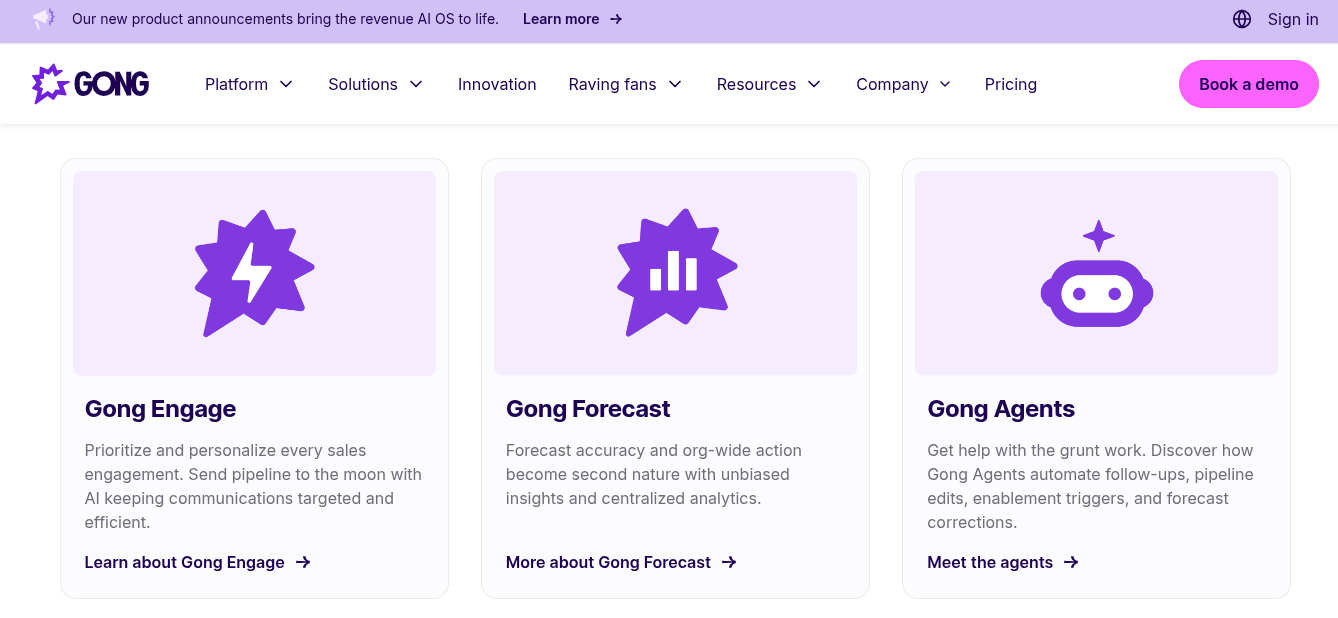Click arrow after More about Gong Forecast
This screenshot has width=1338, height=618.
pos(729,562)
